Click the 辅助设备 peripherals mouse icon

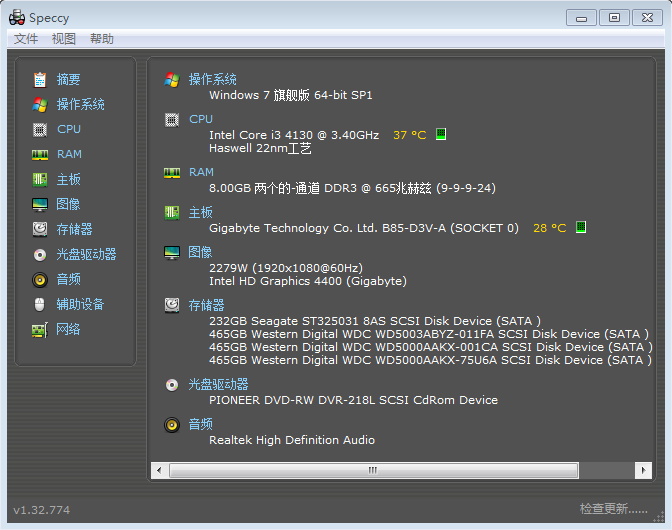point(40,304)
